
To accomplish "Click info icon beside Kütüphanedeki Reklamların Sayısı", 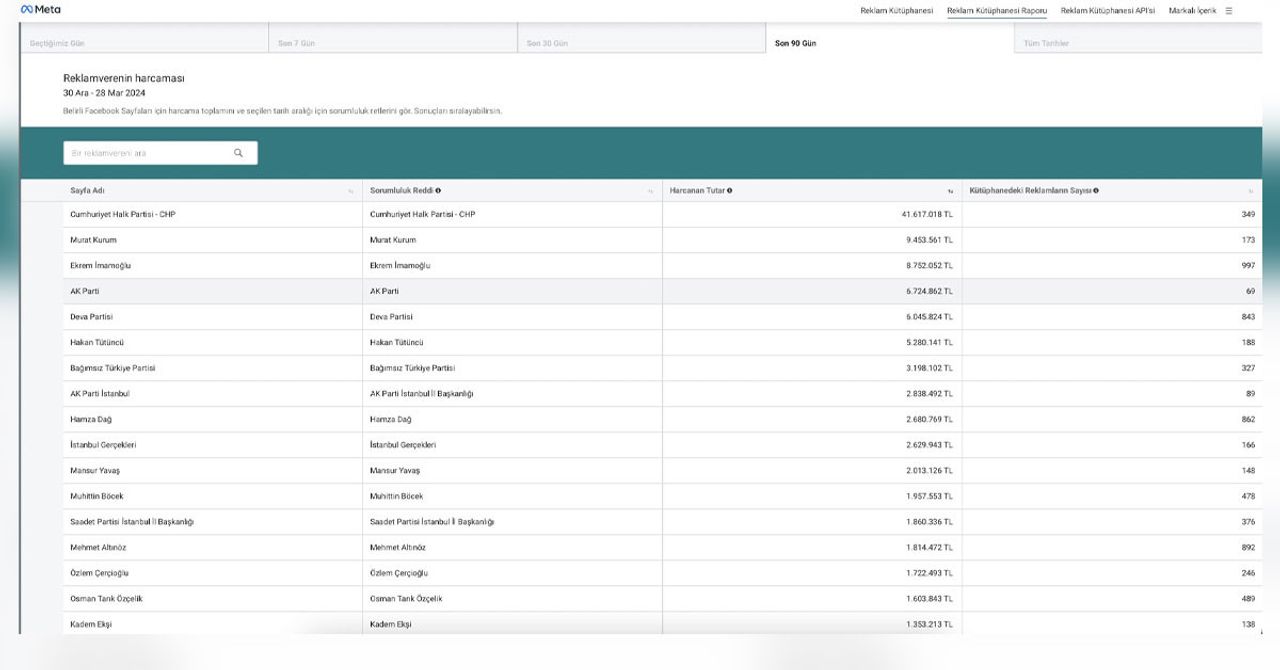I will 1096,190.
